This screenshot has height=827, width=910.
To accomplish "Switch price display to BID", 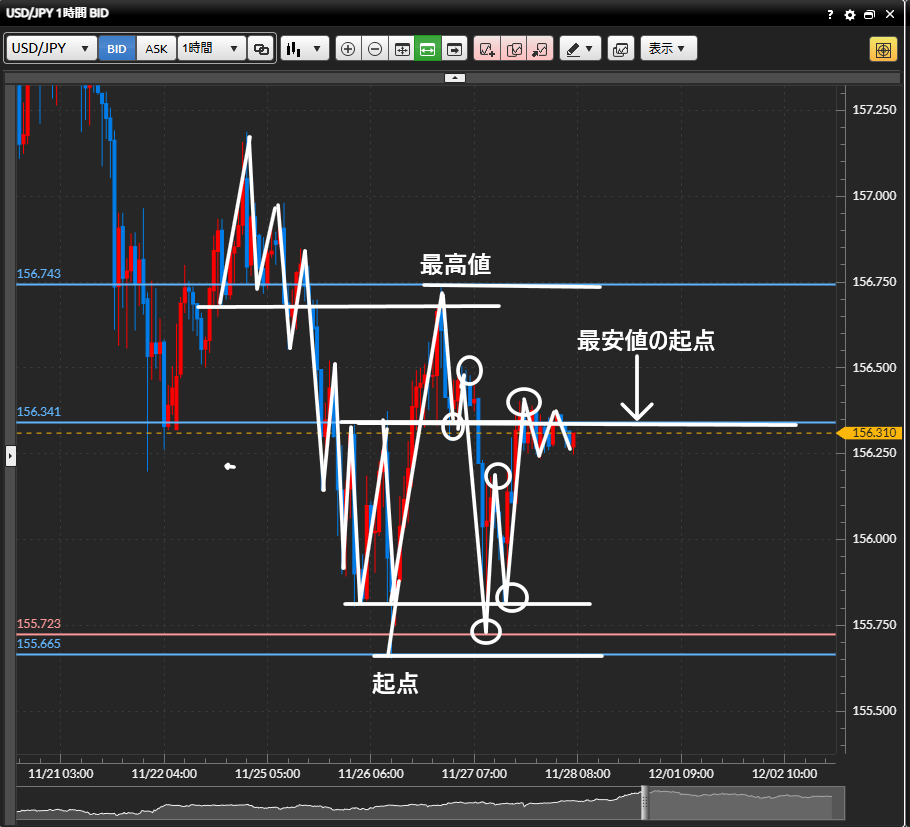I will 117,49.
